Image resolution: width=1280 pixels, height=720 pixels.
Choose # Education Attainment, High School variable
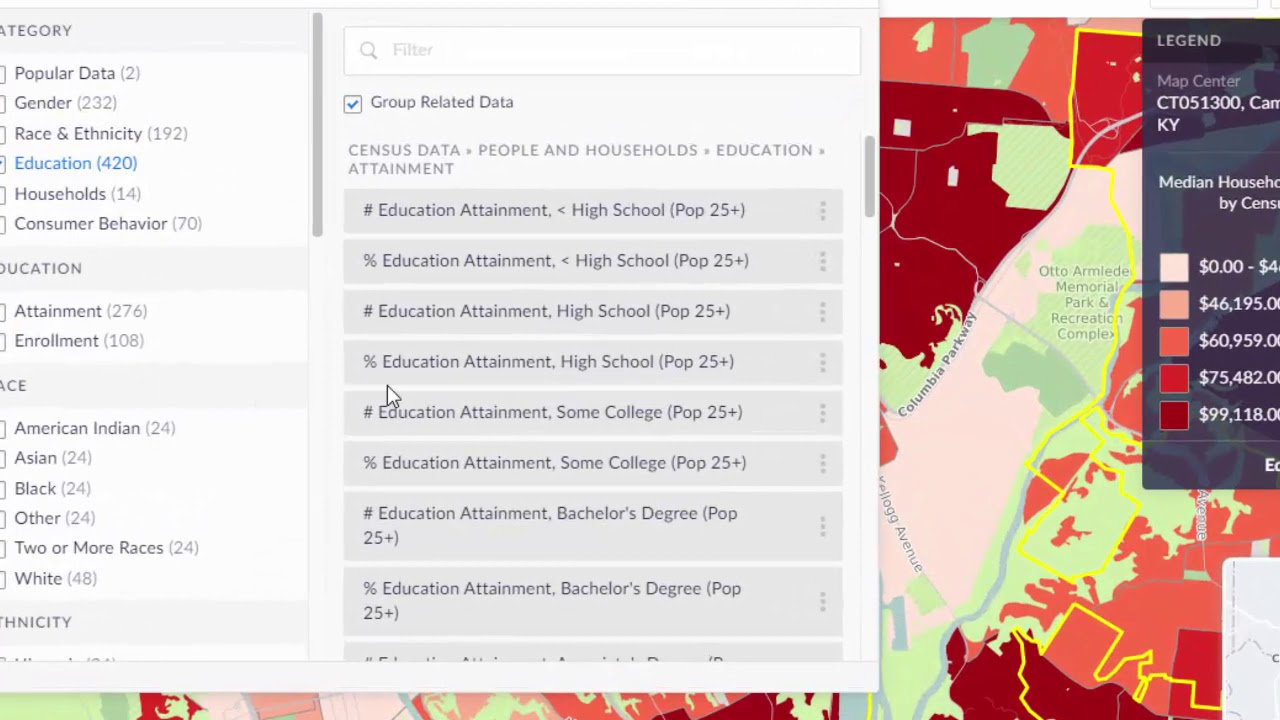click(x=546, y=311)
